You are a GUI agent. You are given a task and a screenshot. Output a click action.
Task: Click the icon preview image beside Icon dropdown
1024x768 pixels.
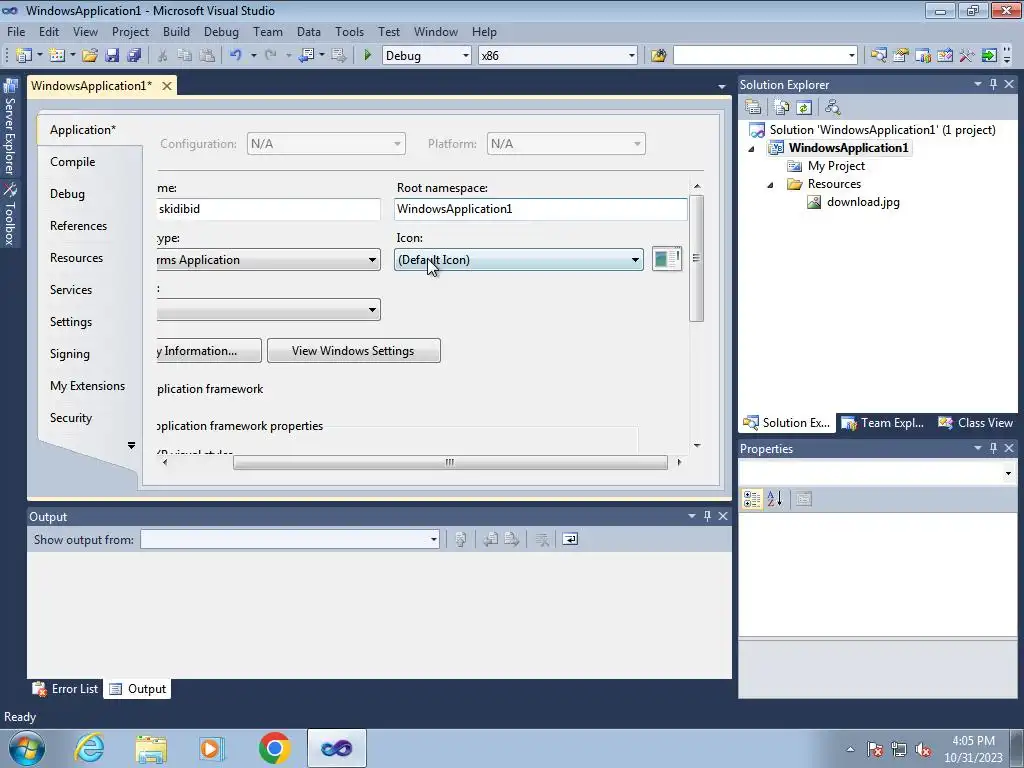click(x=667, y=259)
